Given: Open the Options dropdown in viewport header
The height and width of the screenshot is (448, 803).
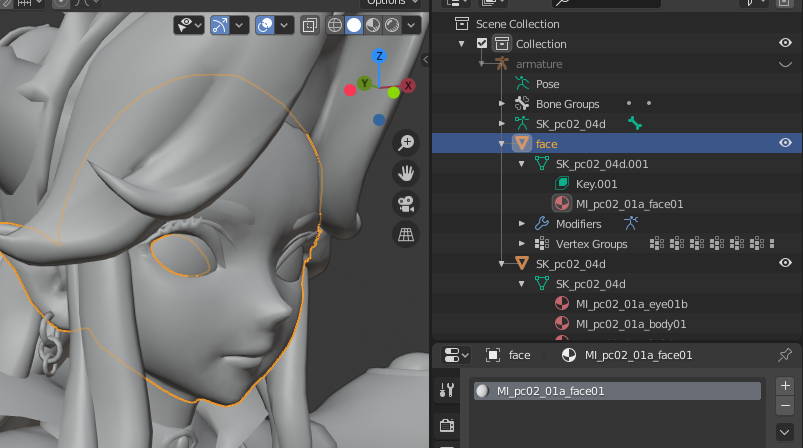Looking at the screenshot, I should coord(390,3).
